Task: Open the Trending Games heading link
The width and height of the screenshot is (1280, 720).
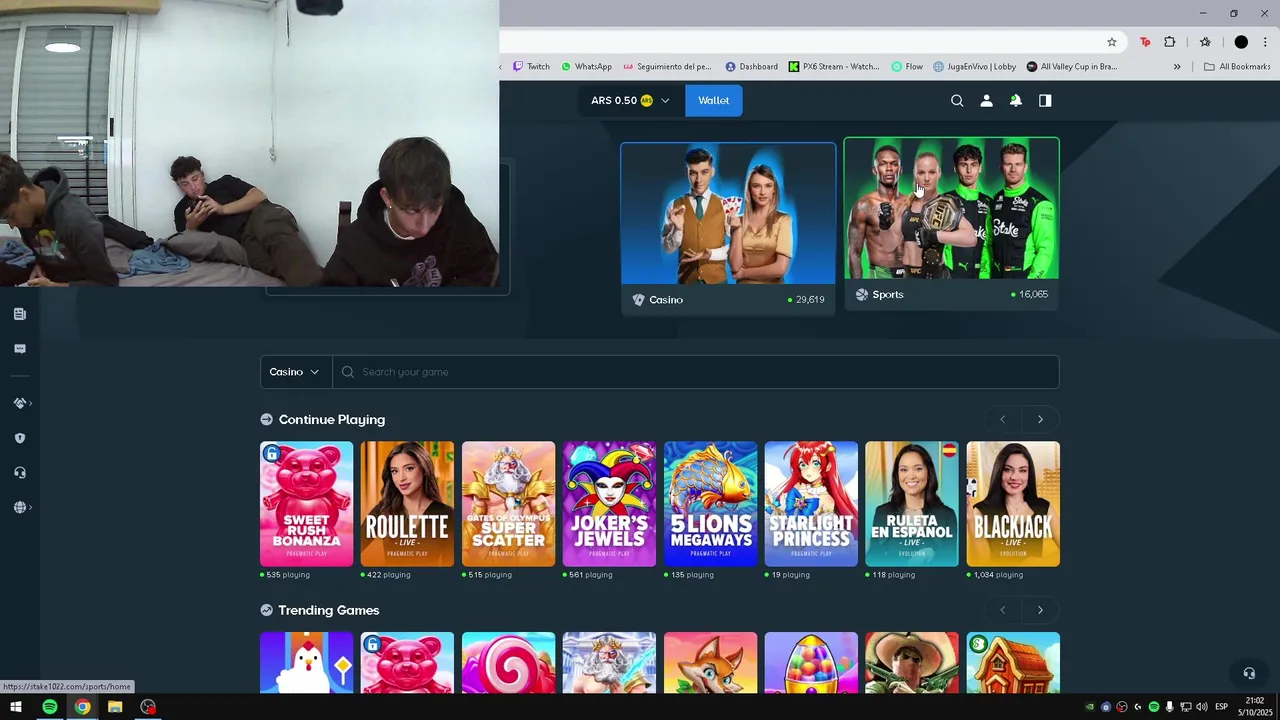Action: (328, 610)
